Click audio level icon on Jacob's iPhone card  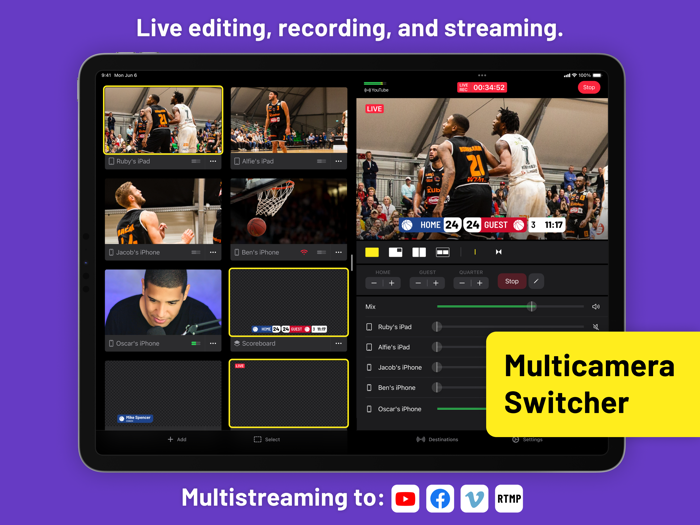pyautogui.click(x=196, y=252)
